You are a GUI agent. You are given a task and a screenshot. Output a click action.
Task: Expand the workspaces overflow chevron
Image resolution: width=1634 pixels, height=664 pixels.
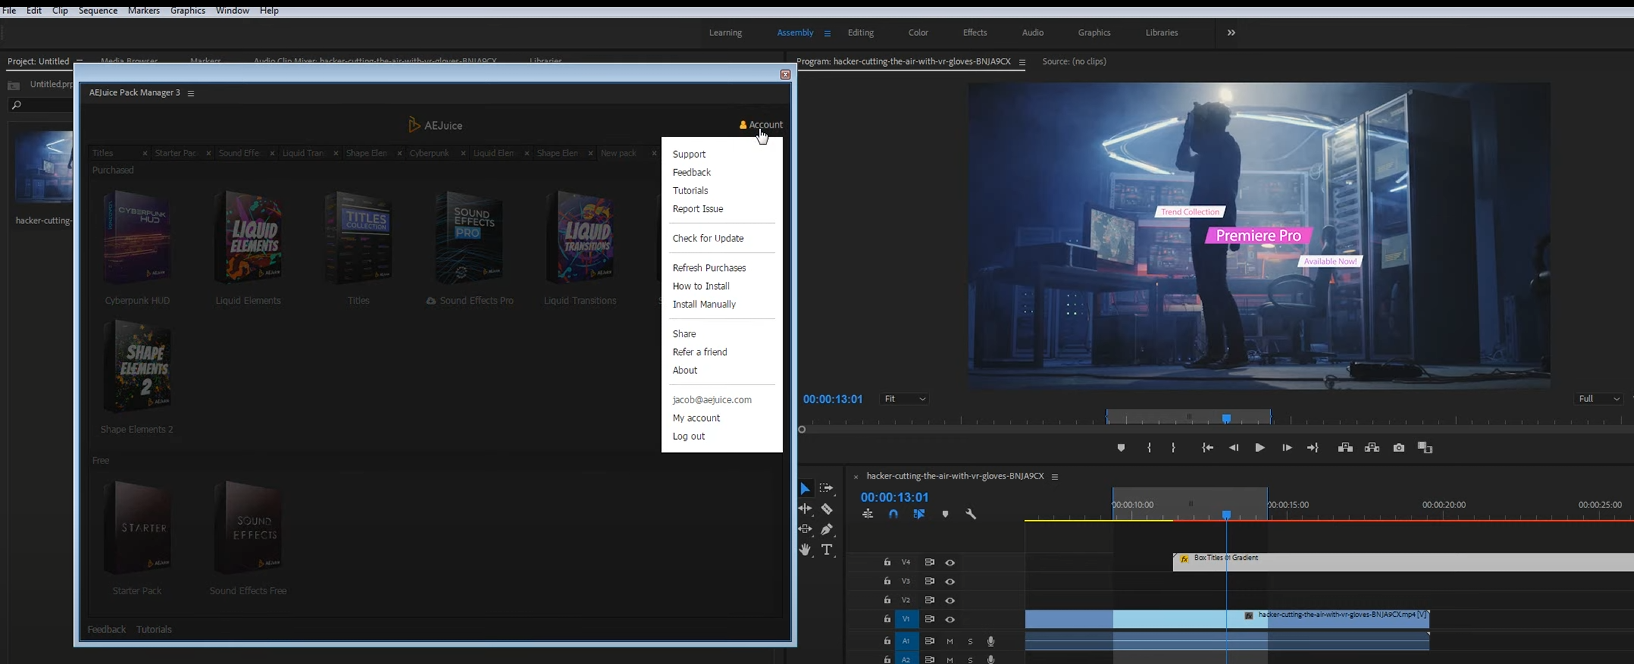(1231, 33)
